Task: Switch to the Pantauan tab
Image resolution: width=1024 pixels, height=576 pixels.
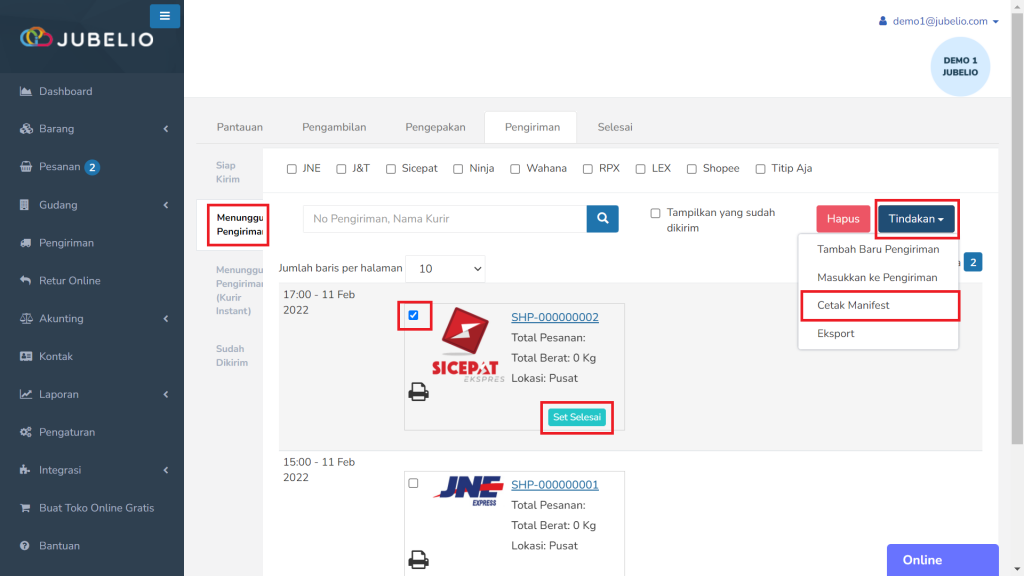Action: pos(240,127)
